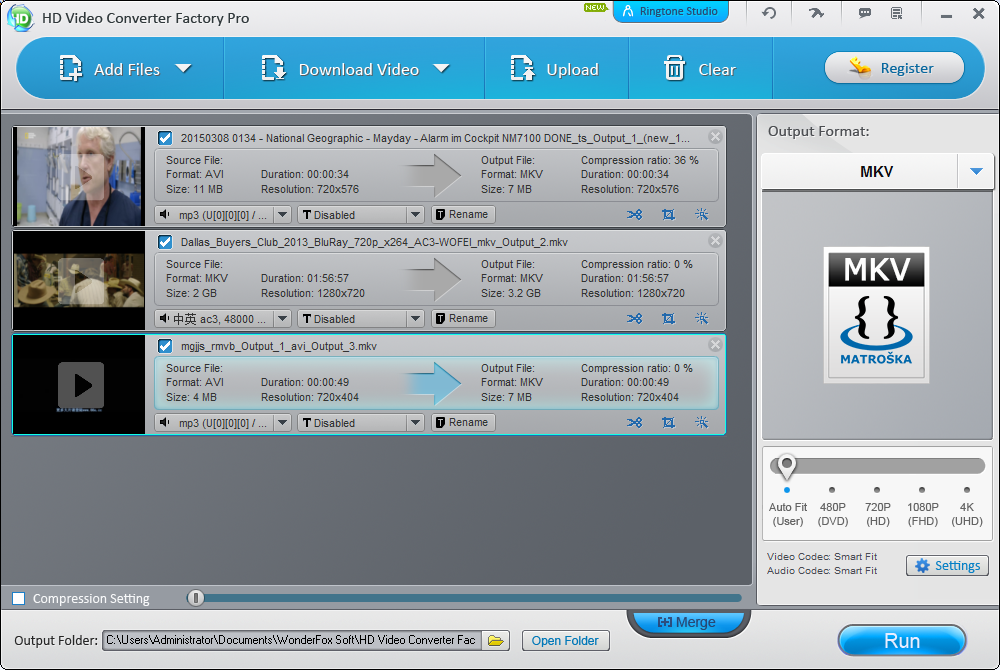Enable the Compression Setting checkbox
Image resolution: width=1000 pixels, height=670 pixels.
[x=19, y=599]
